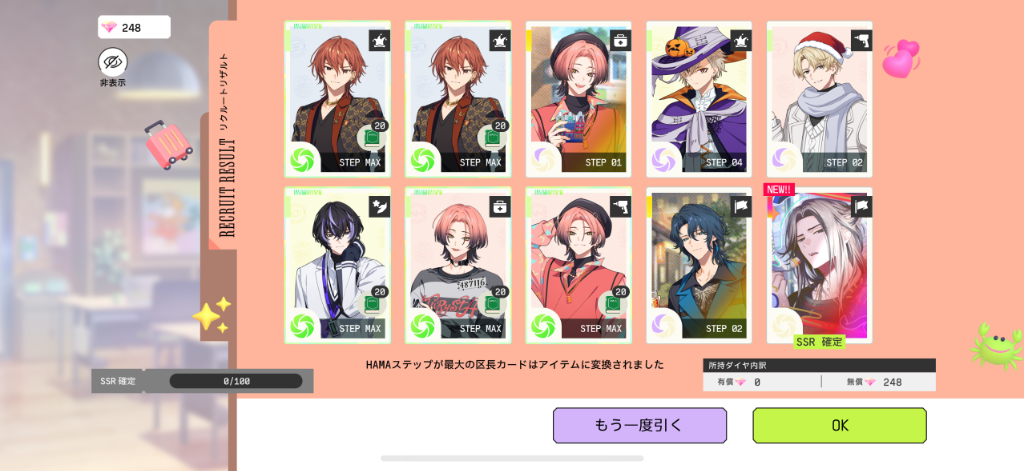This screenshot has width=1024, height=471.
Task: Click the yellow sparkle stars icon
Action: pos(213,315)
